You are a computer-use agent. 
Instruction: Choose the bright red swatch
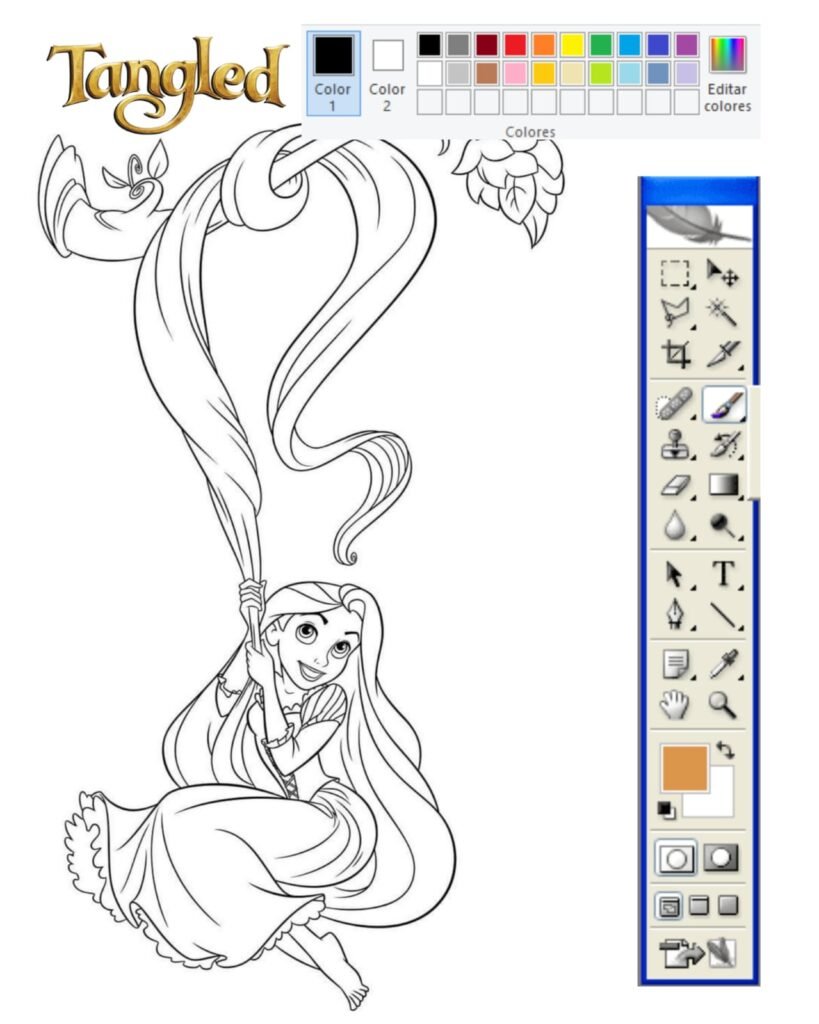(x=515, y=45)
